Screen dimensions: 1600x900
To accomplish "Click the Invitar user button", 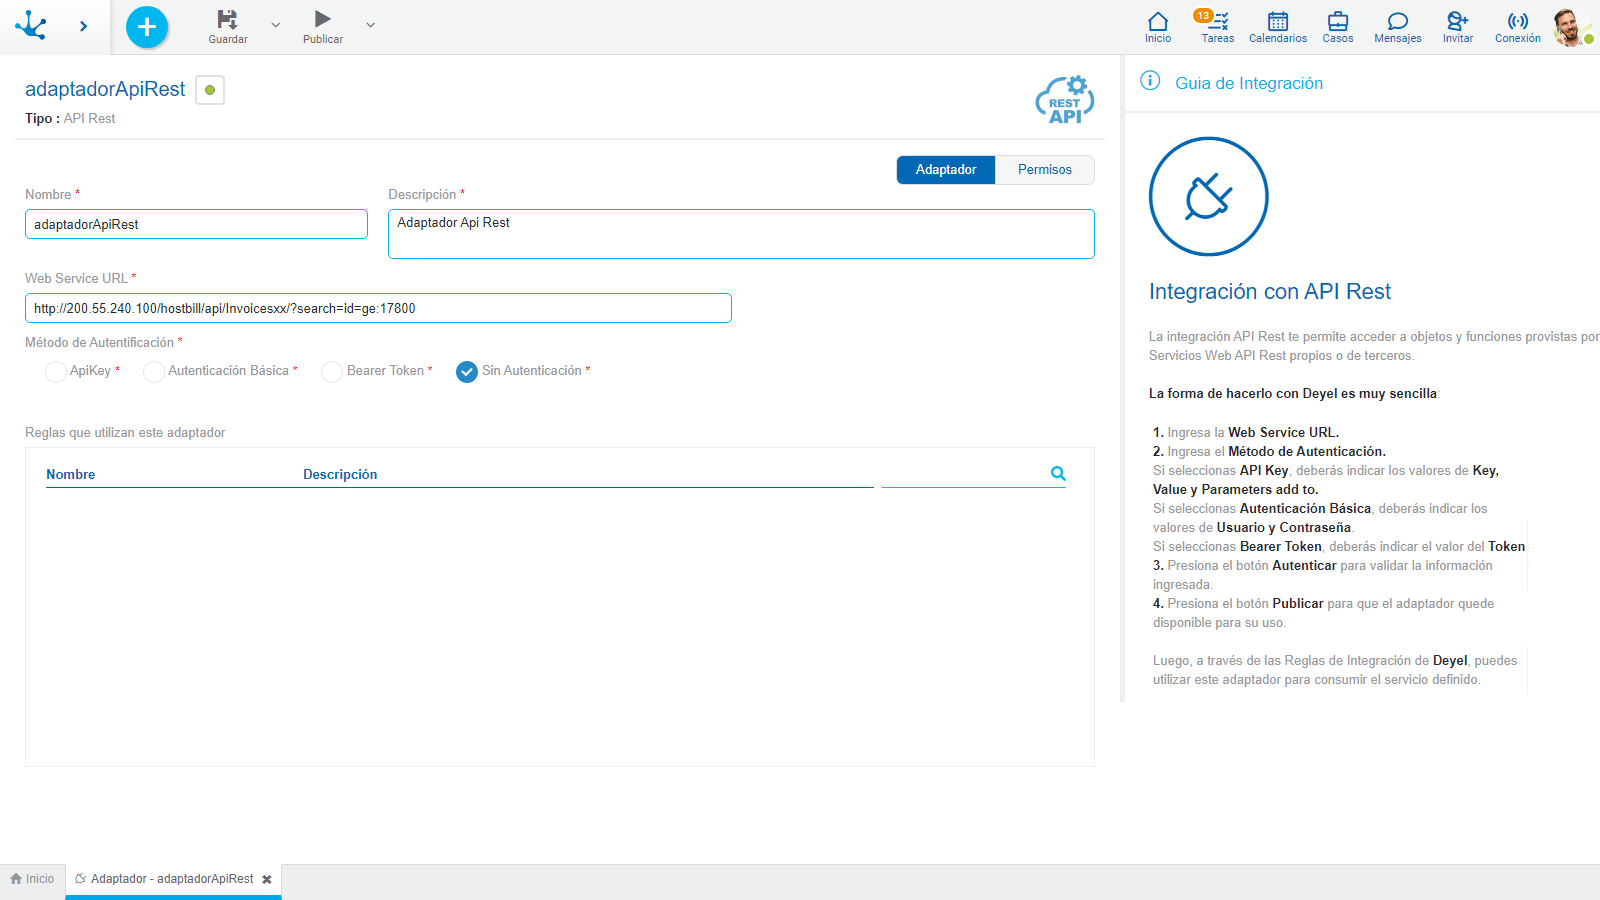I will (x=1457, y=22).
